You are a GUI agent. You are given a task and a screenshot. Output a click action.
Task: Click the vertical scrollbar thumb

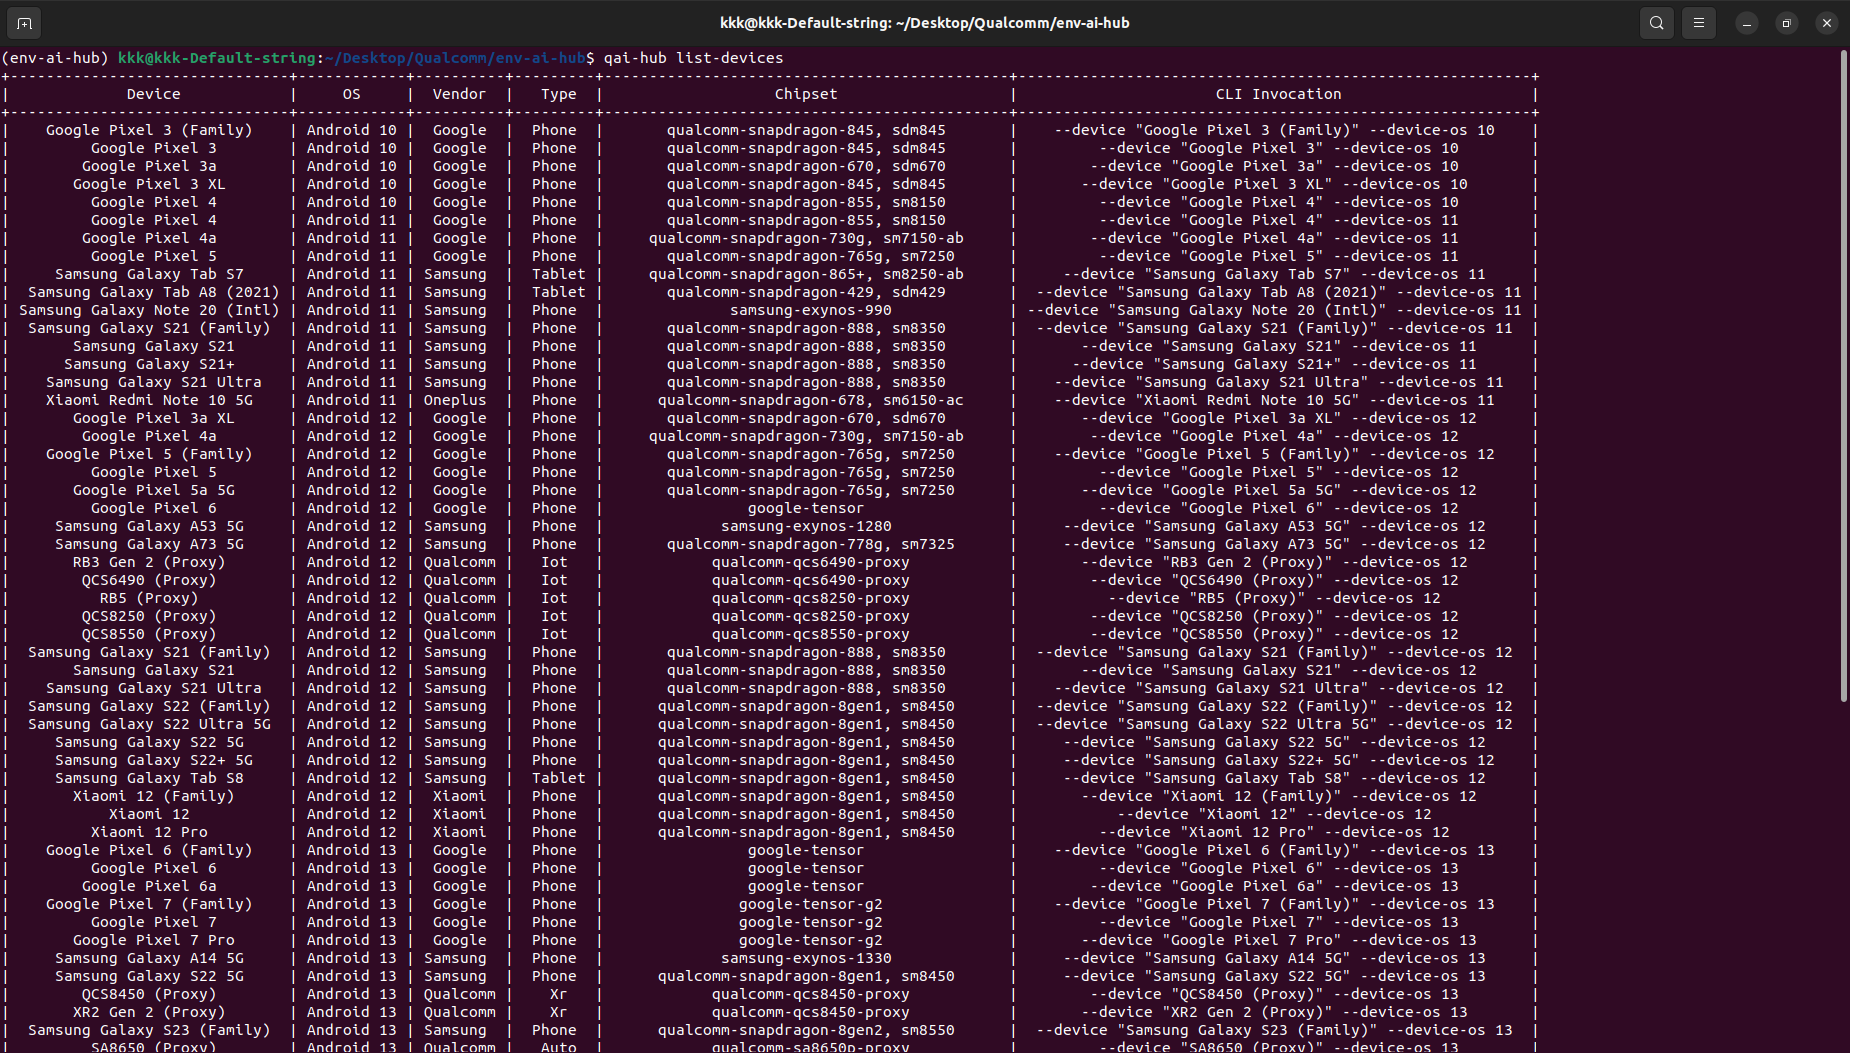click(1843, 375)
